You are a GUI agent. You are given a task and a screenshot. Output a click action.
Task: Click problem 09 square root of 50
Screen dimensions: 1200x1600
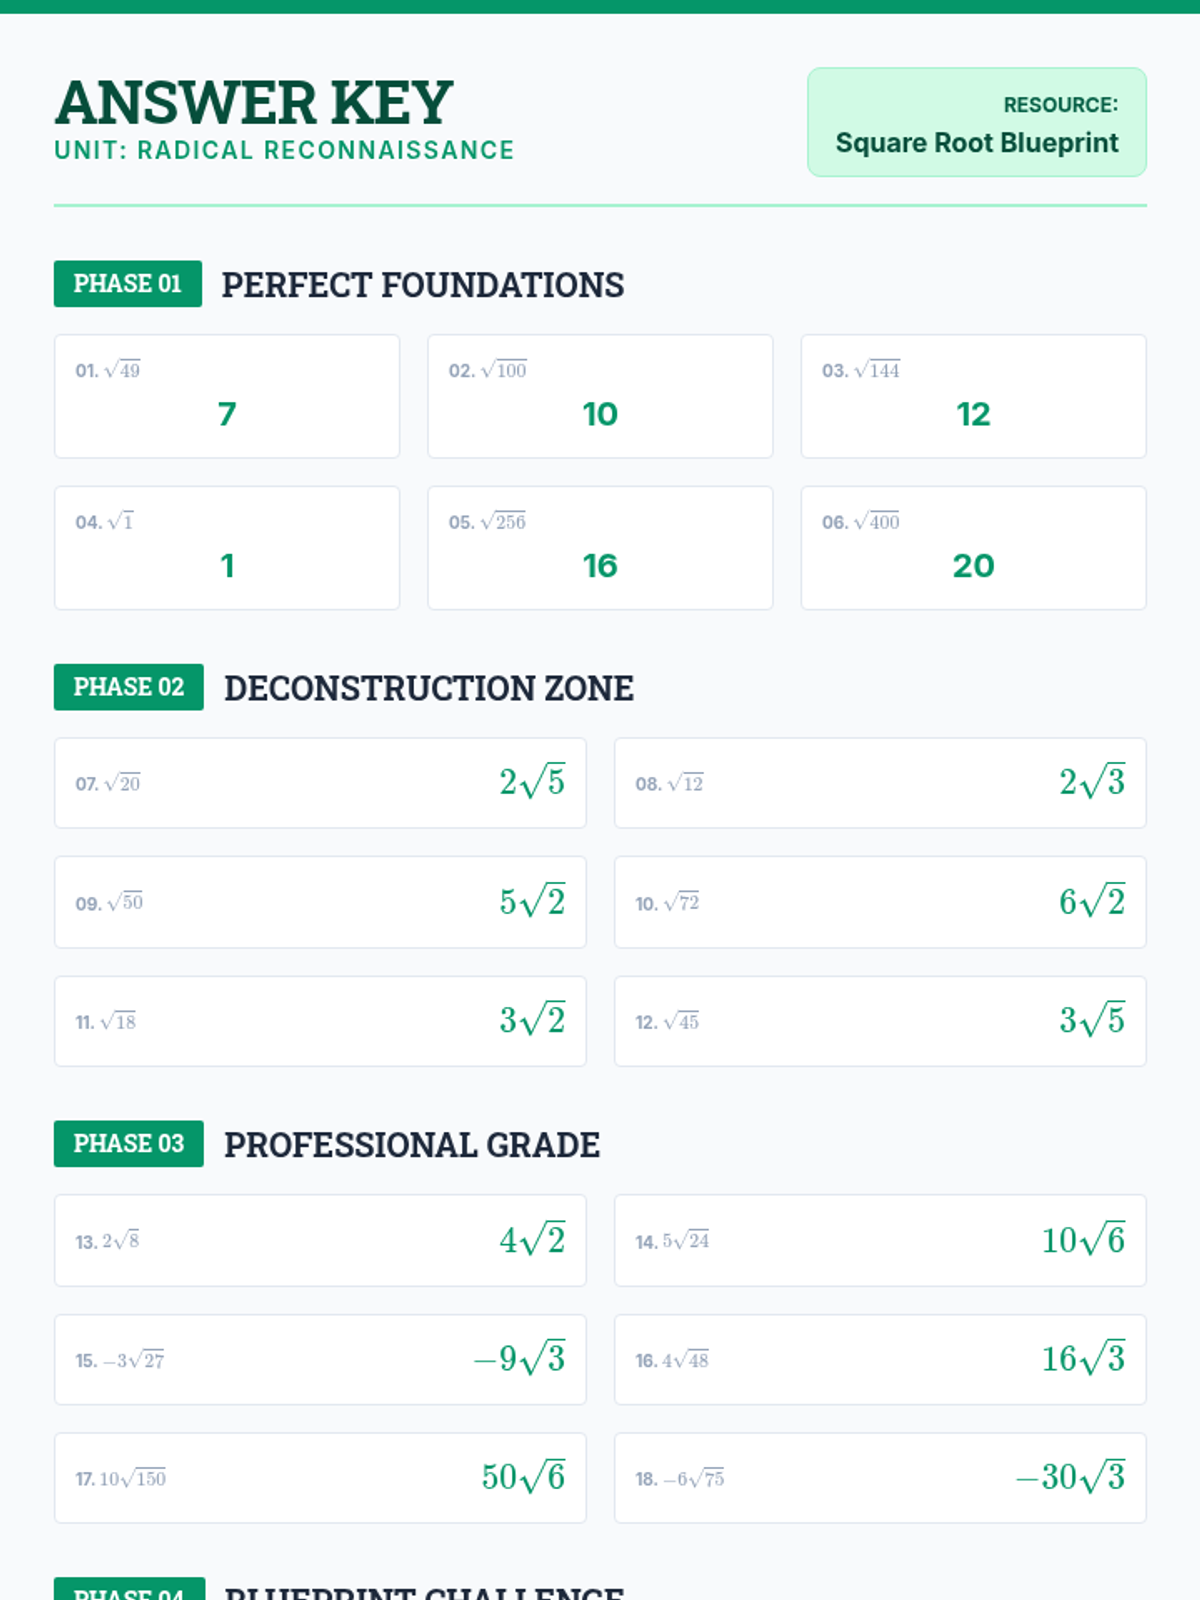tap(320, 902)
